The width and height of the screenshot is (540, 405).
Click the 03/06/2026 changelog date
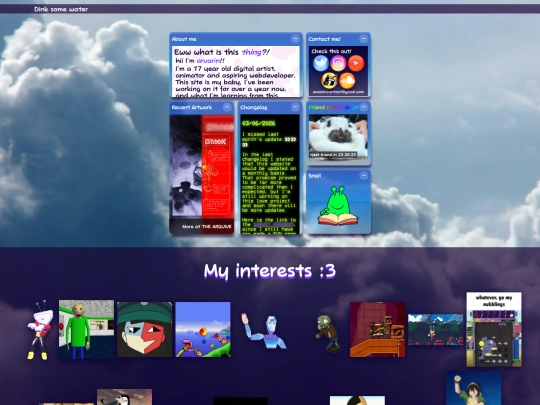click(258, 123)
